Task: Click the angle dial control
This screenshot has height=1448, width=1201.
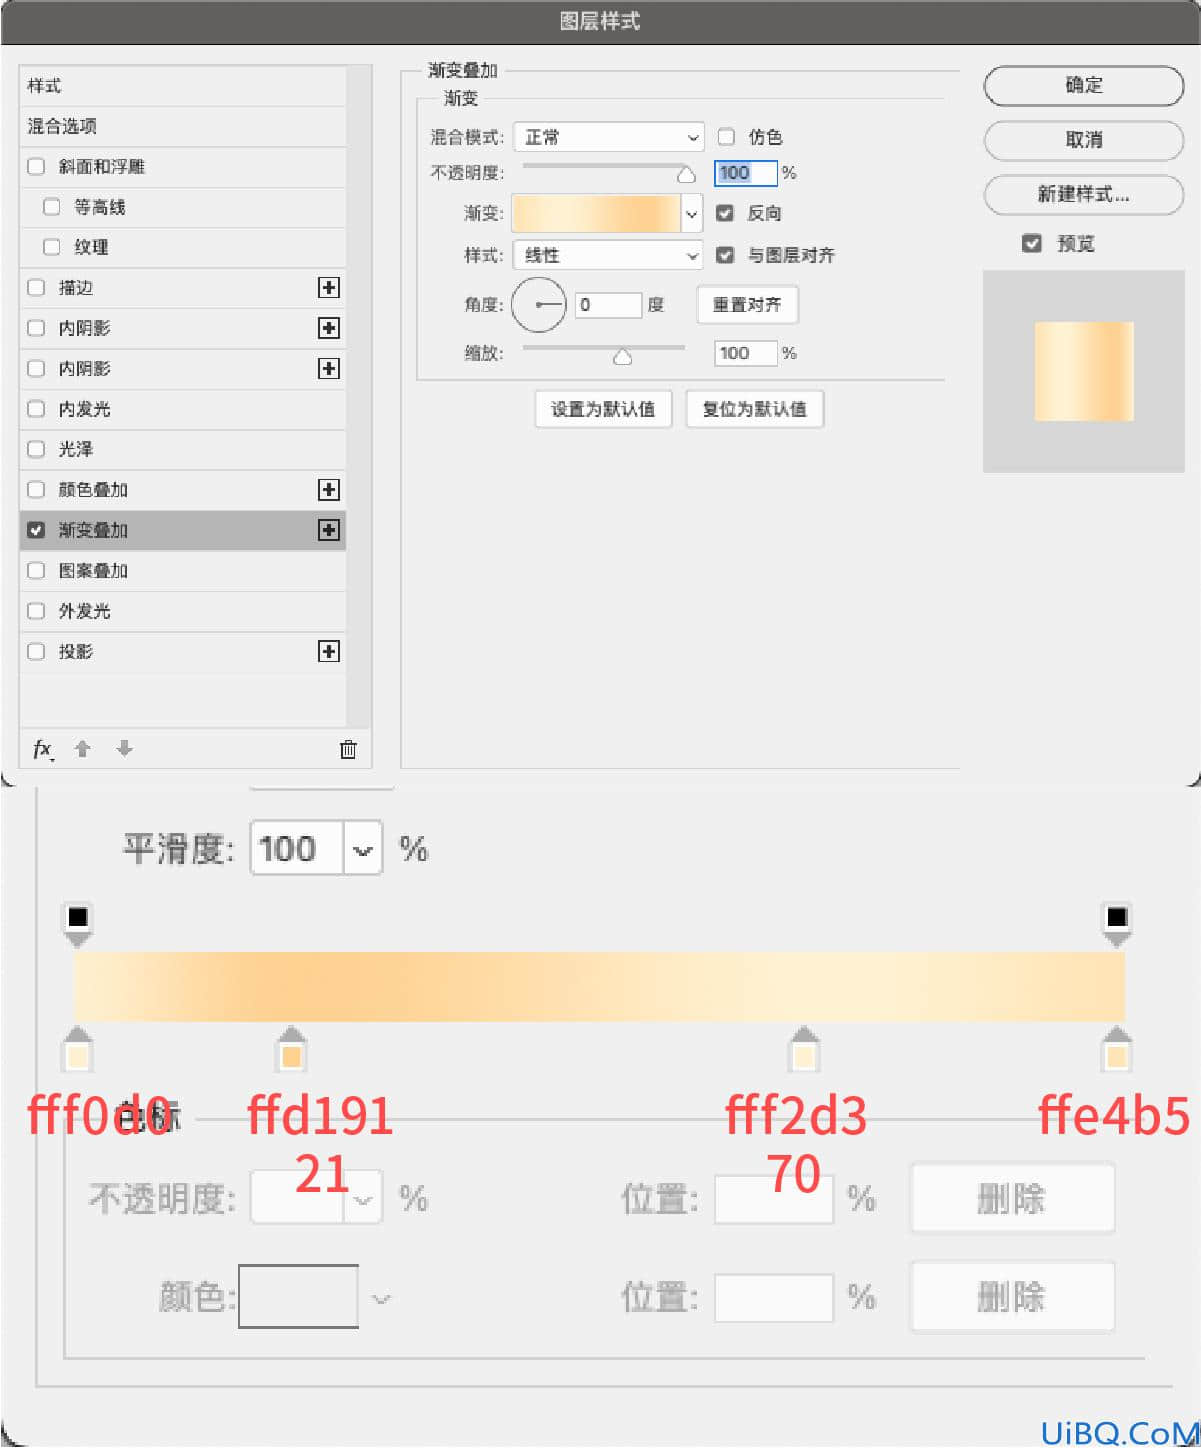Action: pos(539,304)
